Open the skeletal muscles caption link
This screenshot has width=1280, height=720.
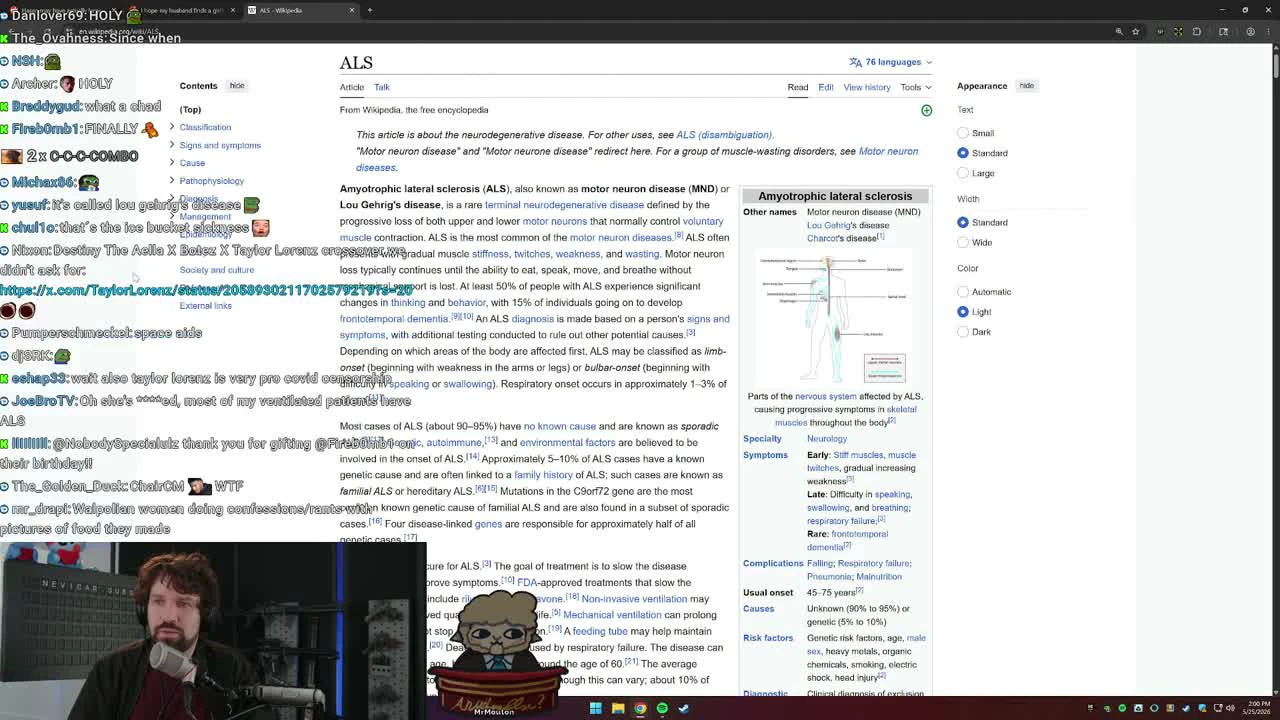coord(846,416)
